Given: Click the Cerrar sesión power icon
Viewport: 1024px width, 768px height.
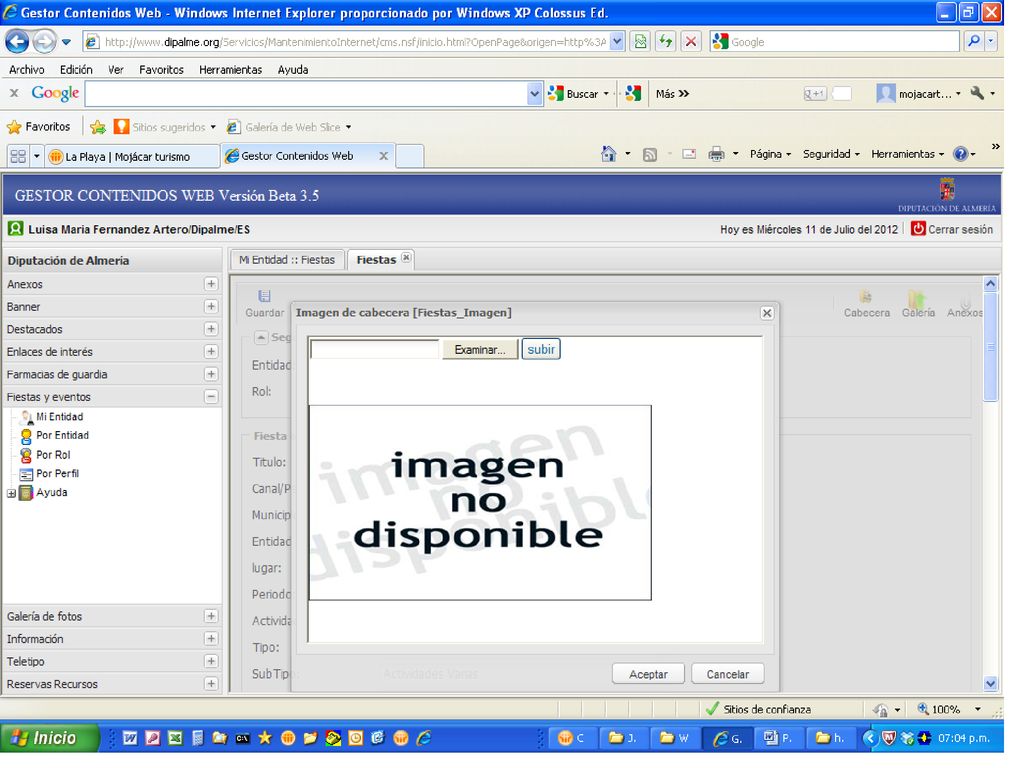Looking at the screenshot, I should coord(918,229).
